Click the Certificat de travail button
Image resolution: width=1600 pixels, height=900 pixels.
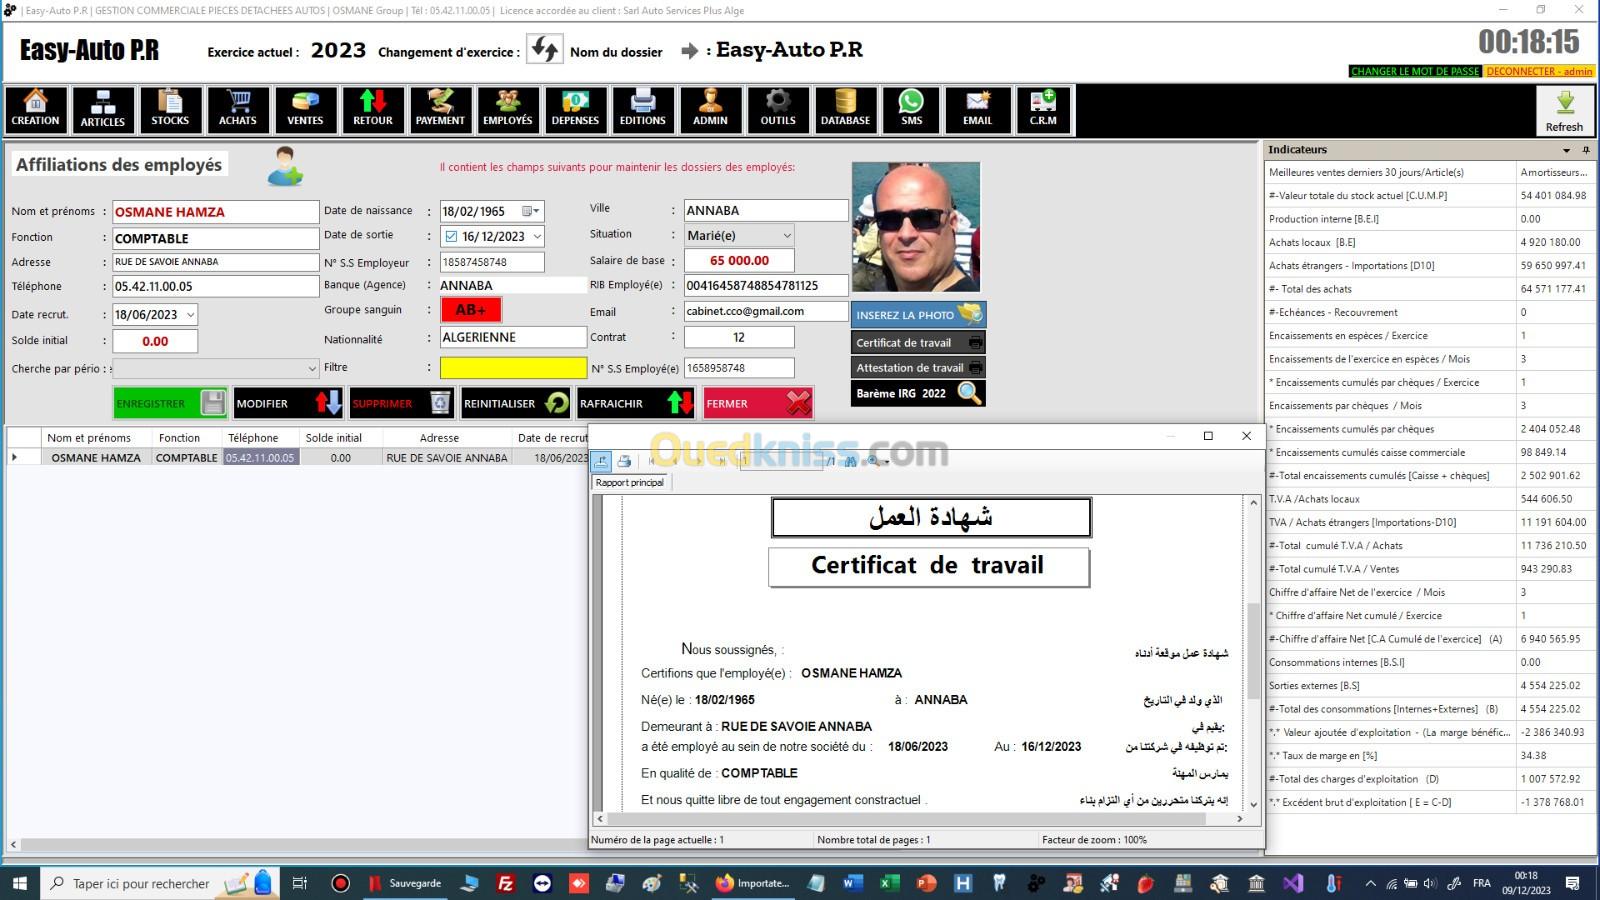pos(917,342)
